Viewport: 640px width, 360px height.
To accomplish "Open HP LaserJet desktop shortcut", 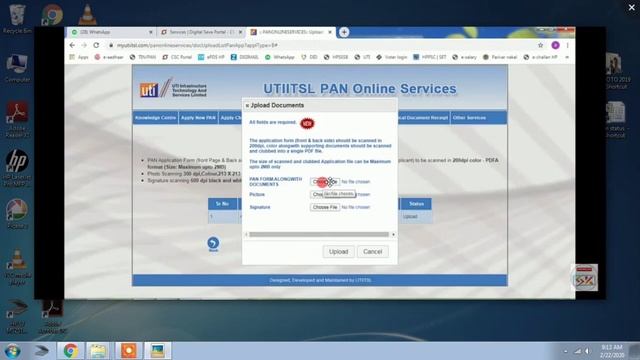I will 17,167.
